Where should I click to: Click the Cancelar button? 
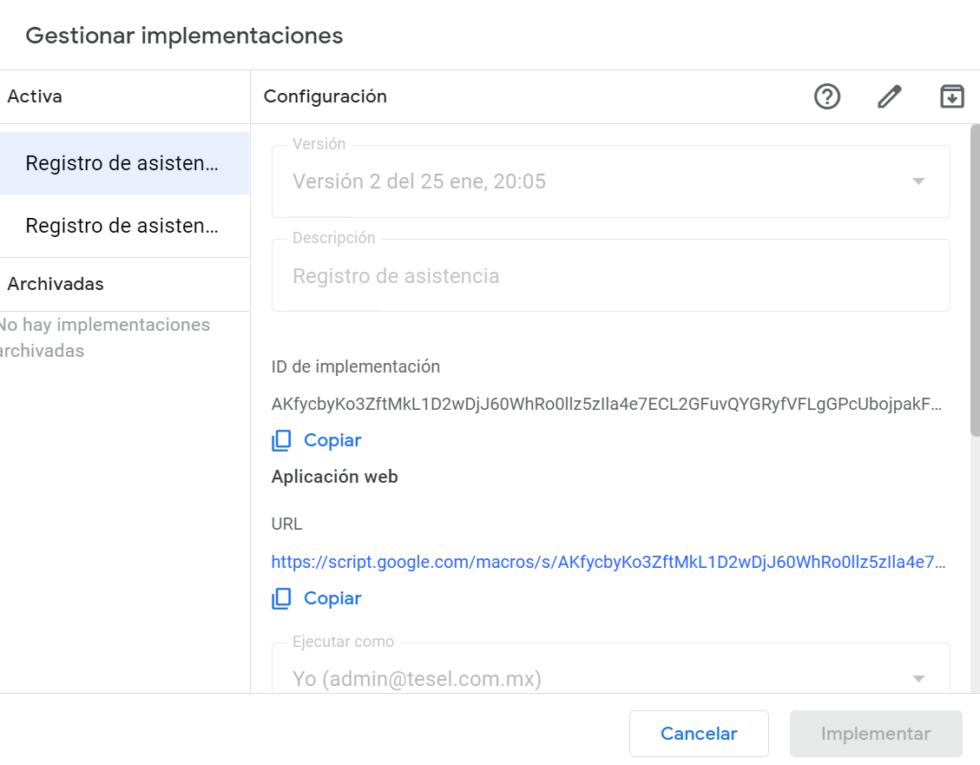(699, 733)
